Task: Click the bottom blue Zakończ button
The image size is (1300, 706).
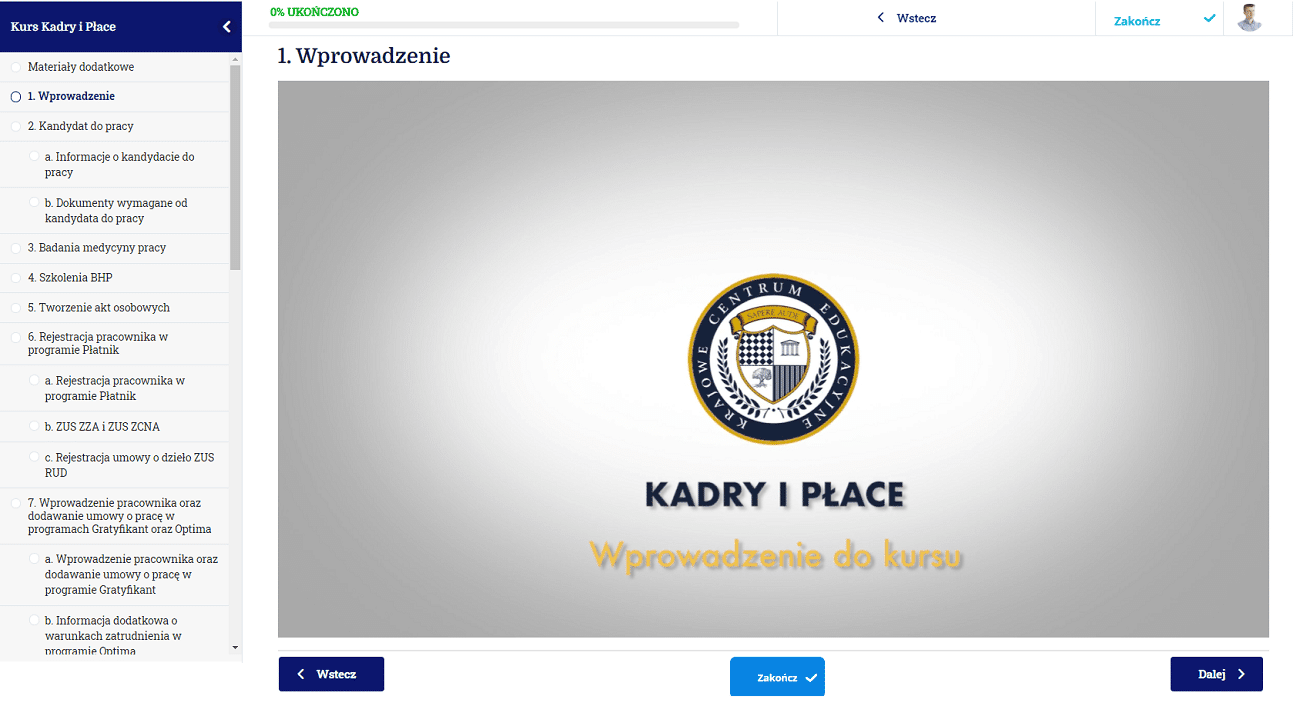Action: 777,677
